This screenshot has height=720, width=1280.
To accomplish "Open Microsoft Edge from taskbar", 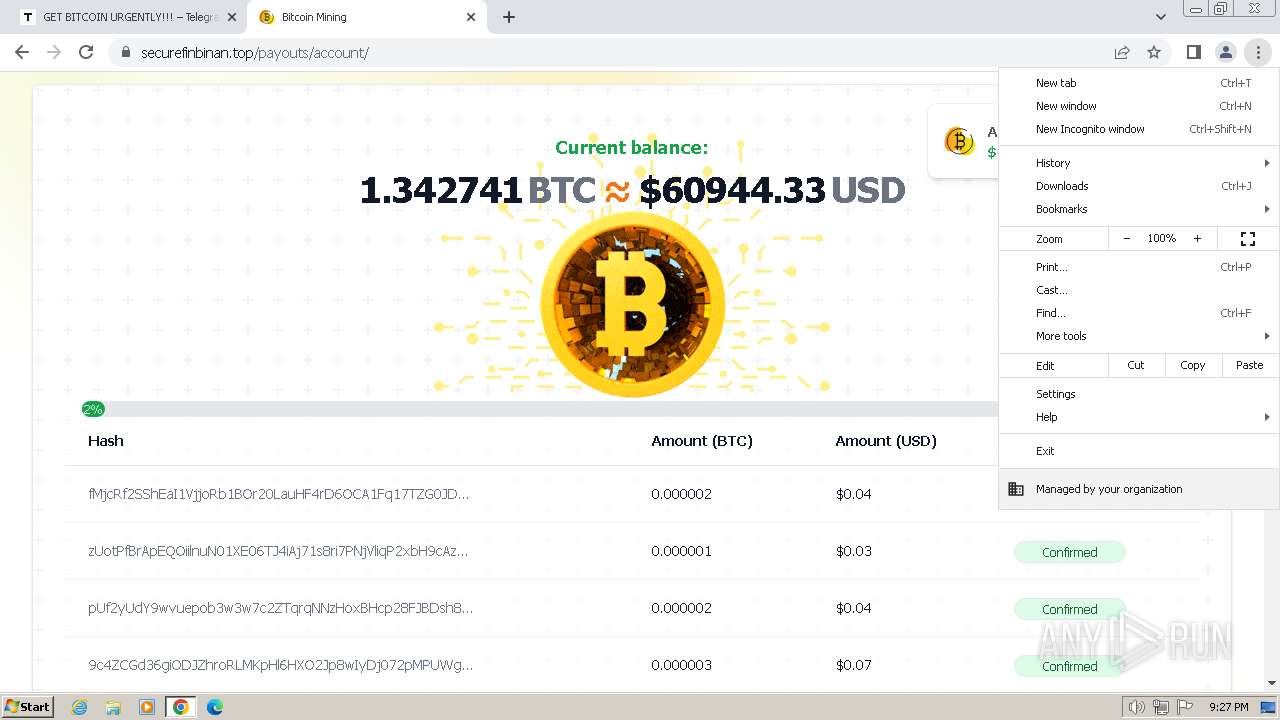I will pos(215,707).
